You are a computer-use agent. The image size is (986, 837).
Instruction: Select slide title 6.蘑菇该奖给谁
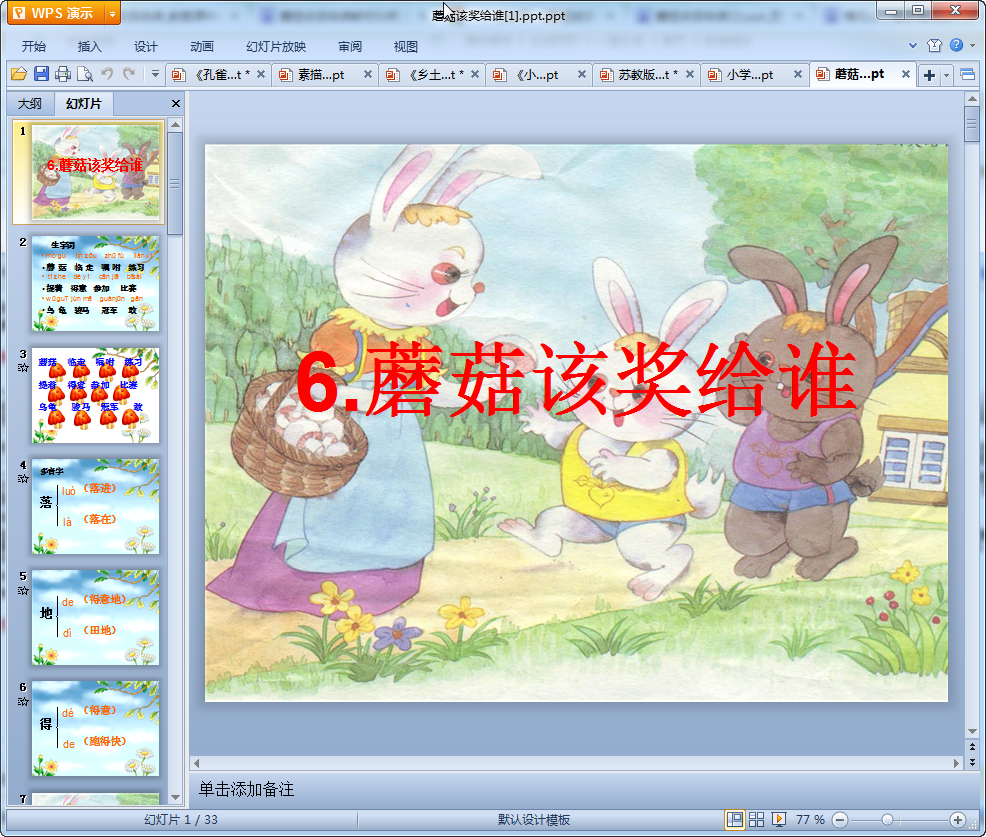pos(577,380)
